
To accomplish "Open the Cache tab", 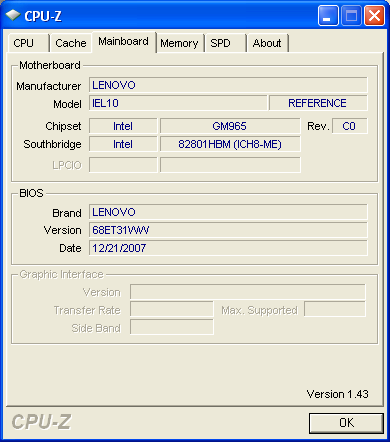I will coord(71,43).
